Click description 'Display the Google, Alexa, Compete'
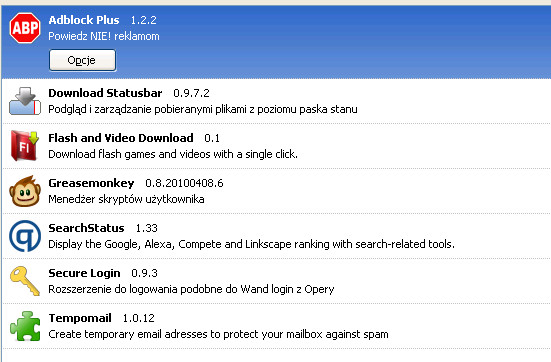551x362 pixels. pos(135,244)
